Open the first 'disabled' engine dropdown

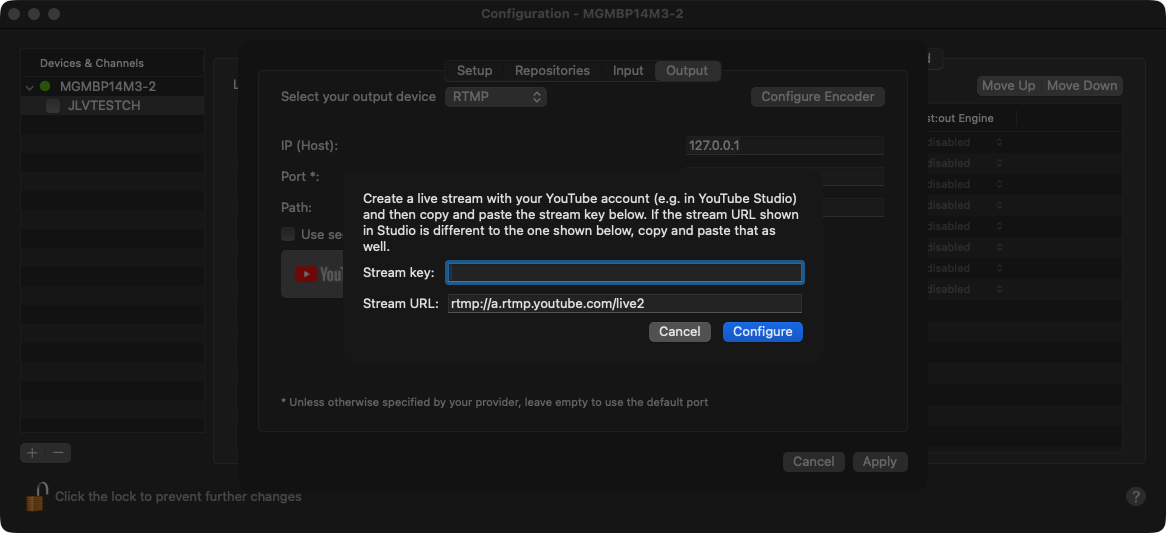[960, 142]
